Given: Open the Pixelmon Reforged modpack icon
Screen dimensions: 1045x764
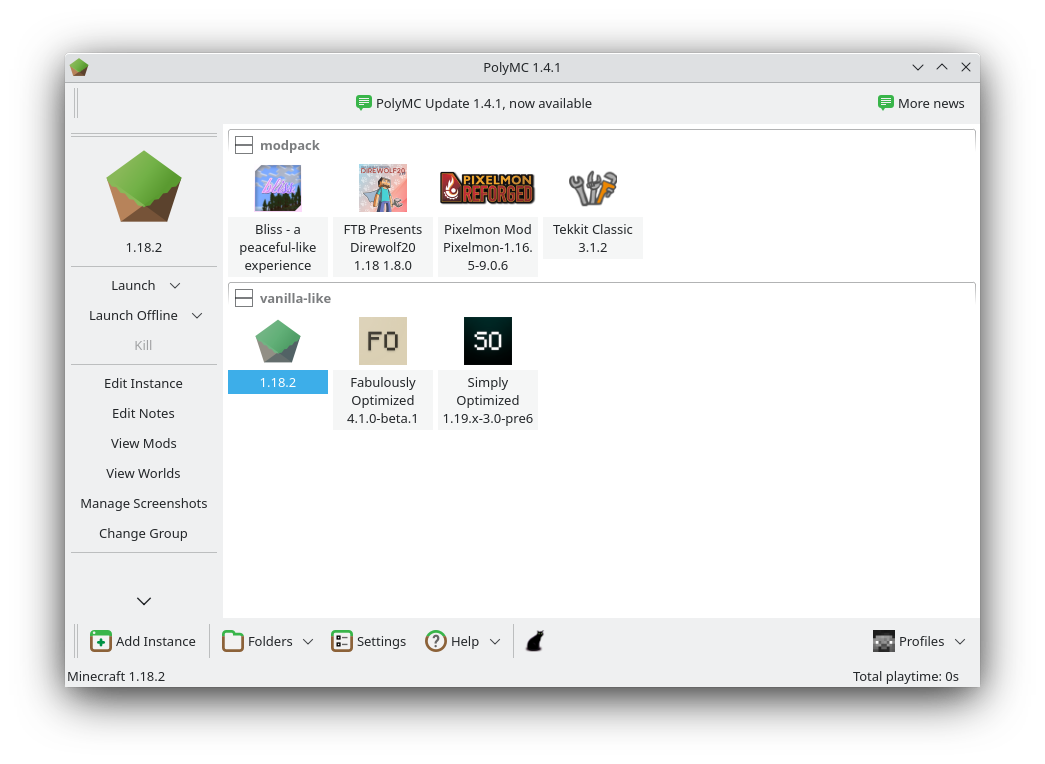Looking at the screenshot, I should (487, 187).
